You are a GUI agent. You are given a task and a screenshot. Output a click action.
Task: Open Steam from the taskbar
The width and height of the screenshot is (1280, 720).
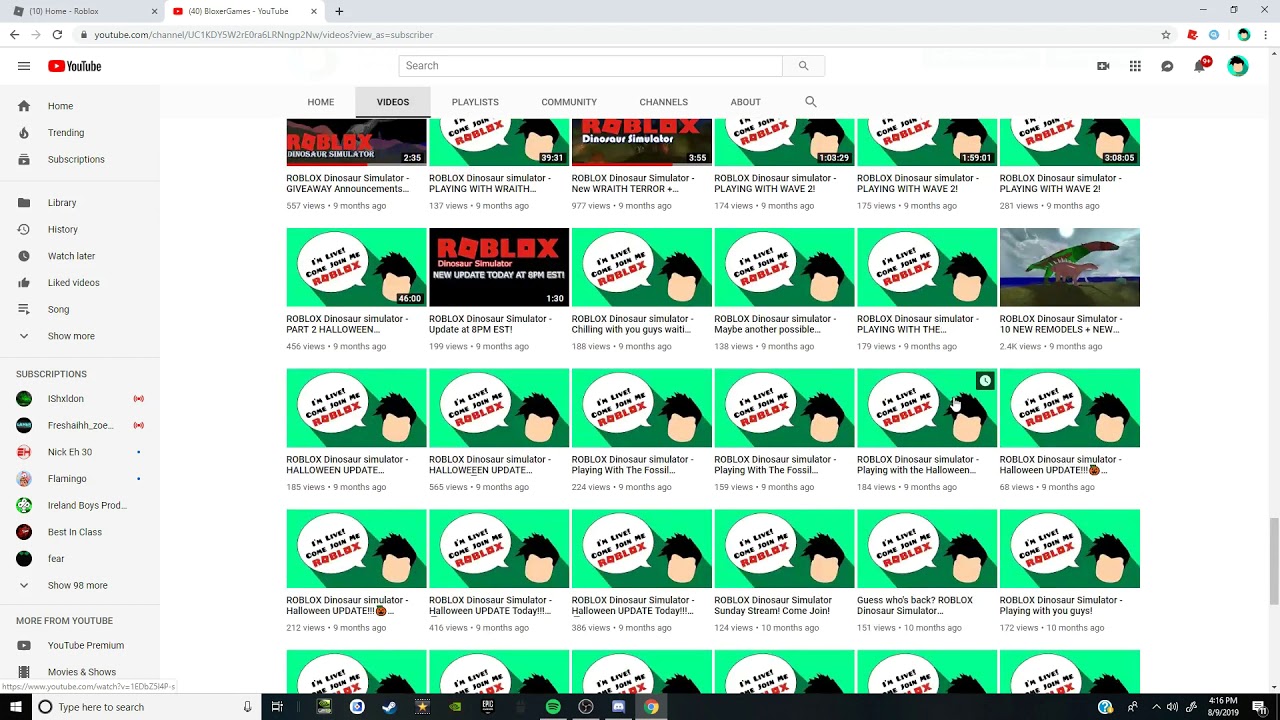(389, 707)
